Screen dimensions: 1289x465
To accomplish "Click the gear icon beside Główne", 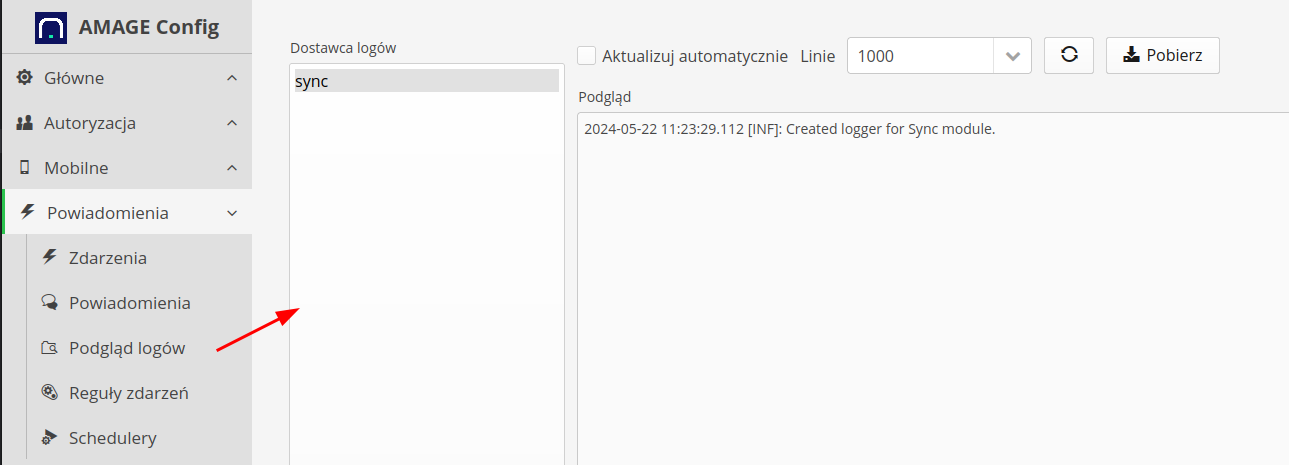I will tap(25, 78).
